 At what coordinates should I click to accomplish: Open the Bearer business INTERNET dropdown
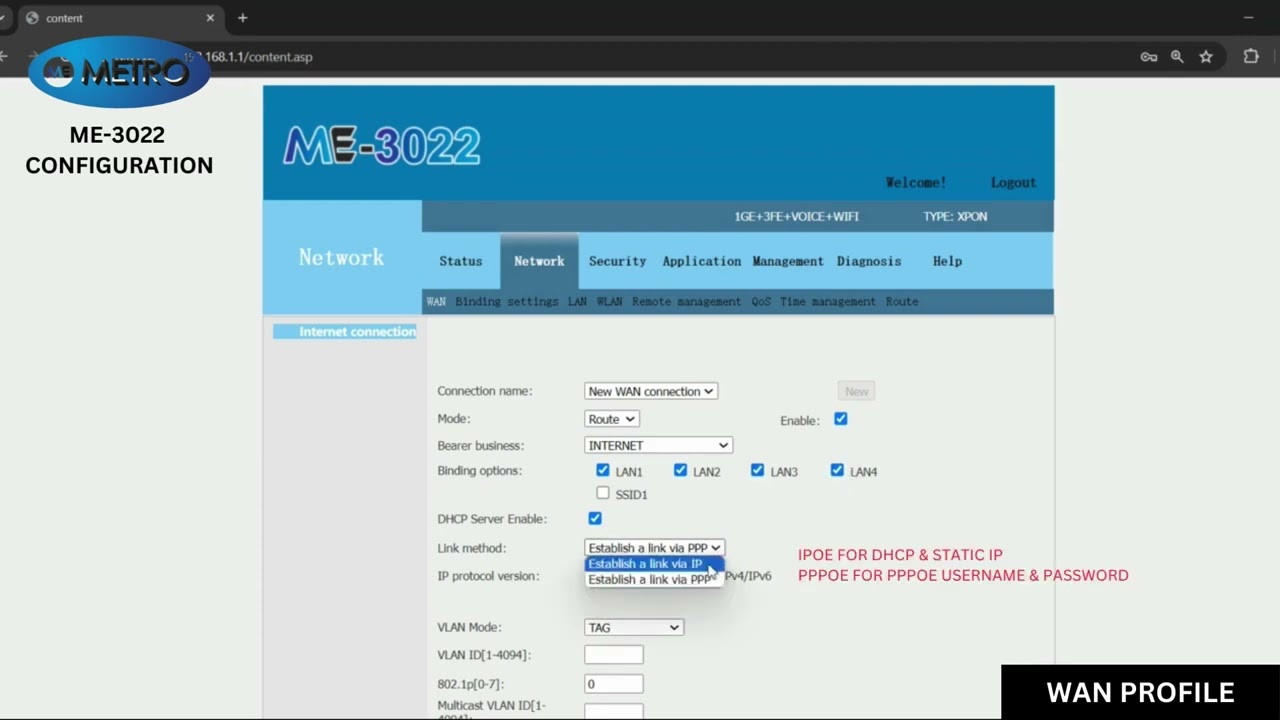coord(658,445)
